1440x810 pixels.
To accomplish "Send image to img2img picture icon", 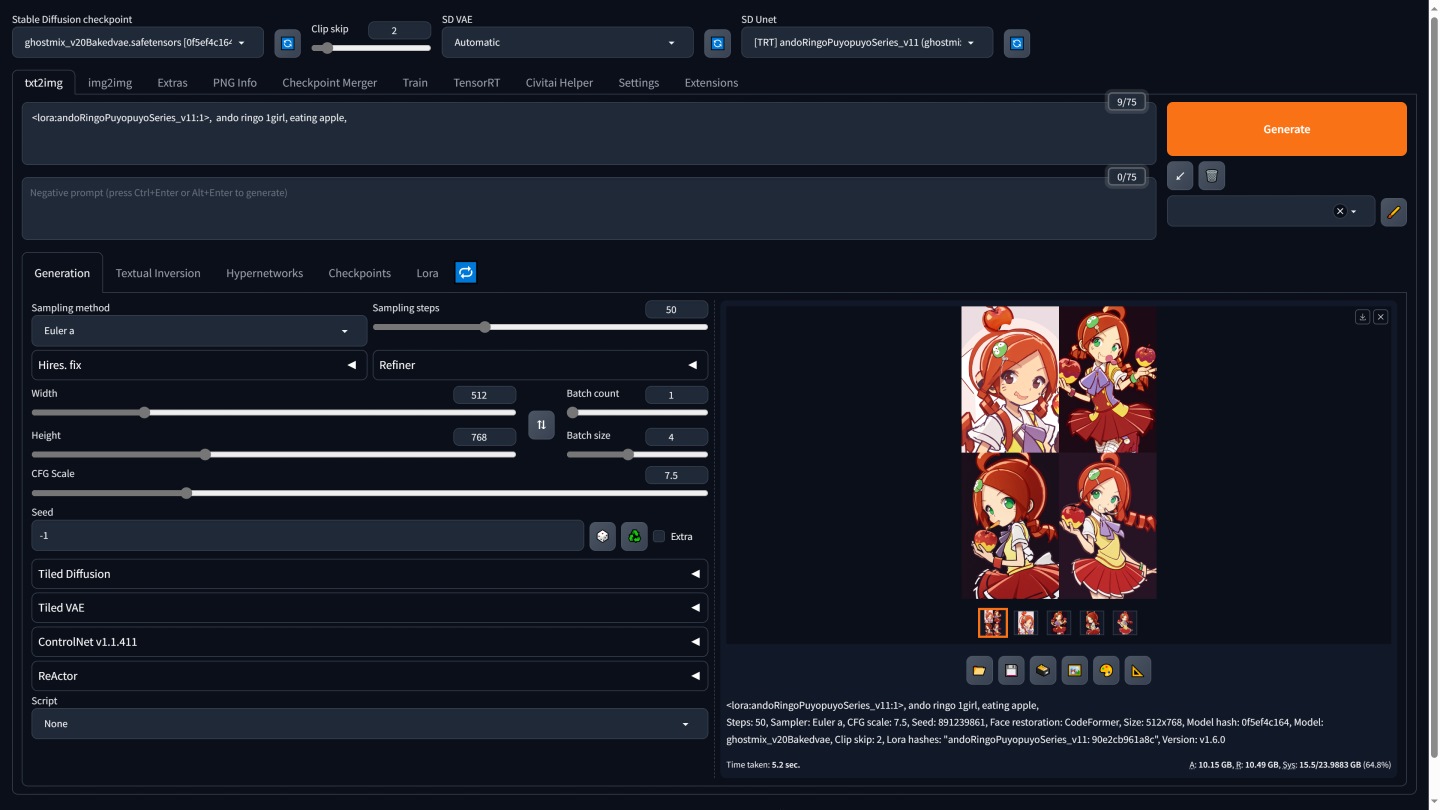I will tap(1074, 671).
